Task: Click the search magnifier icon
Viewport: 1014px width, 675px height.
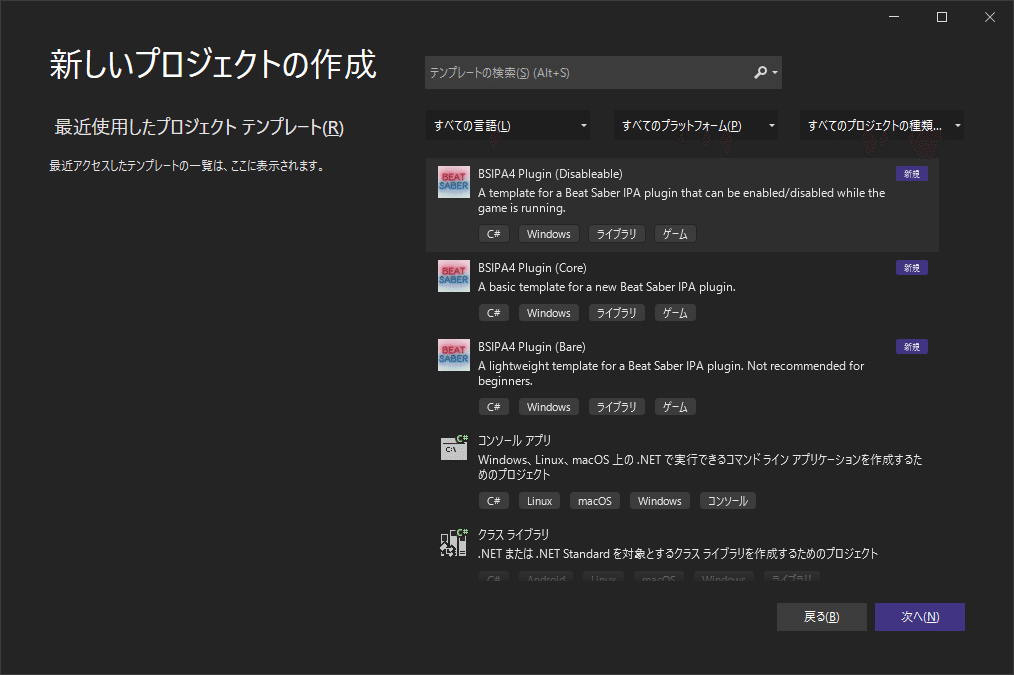Action: coord(759,72)
